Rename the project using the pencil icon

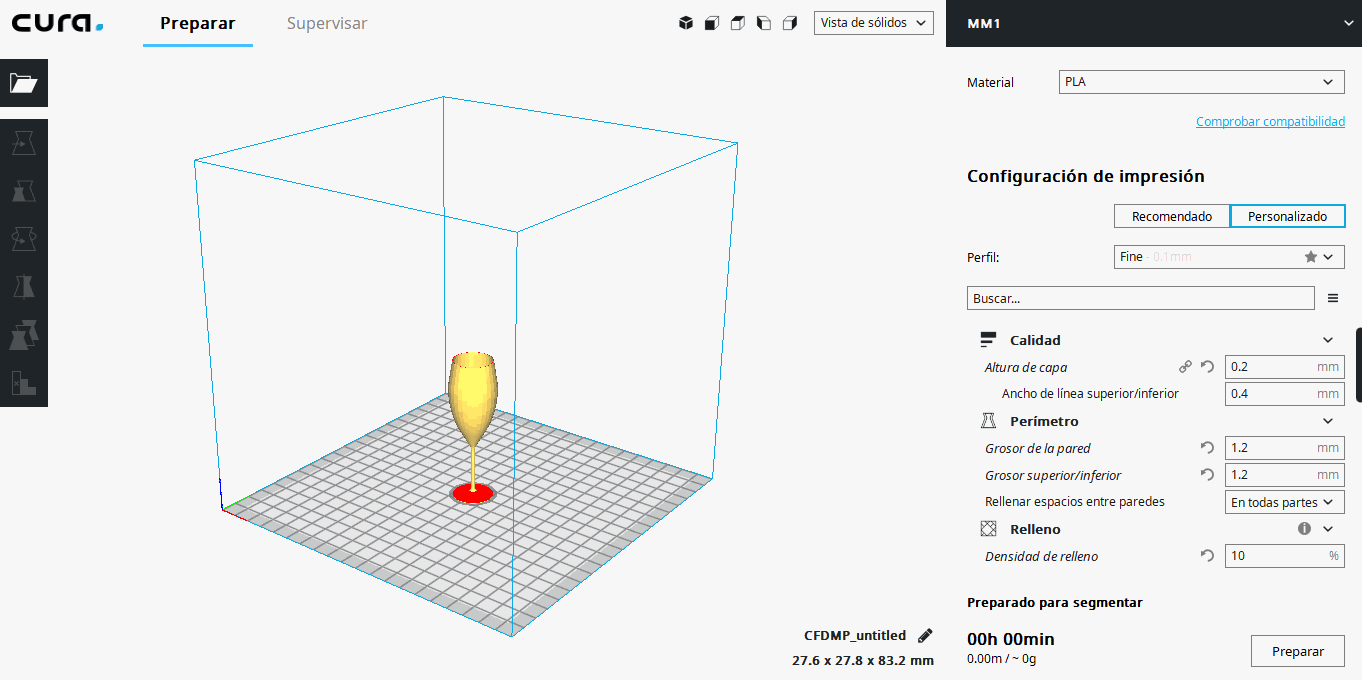pos(925,636)
